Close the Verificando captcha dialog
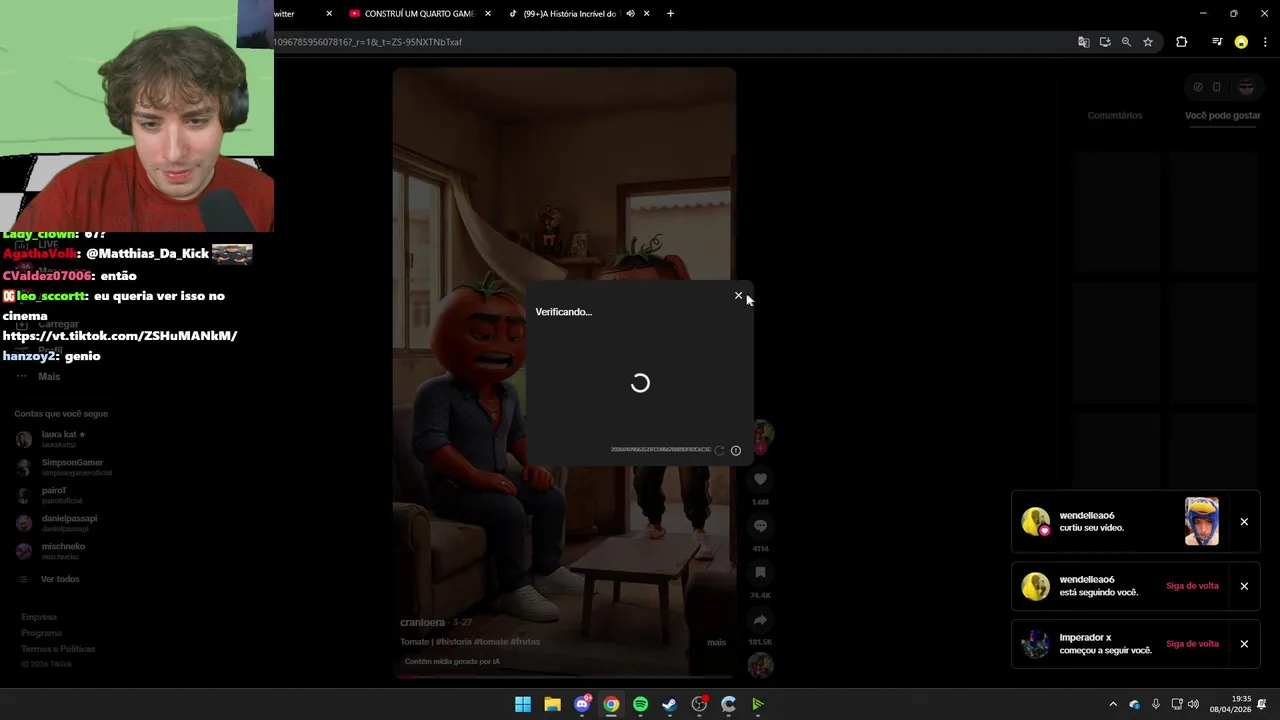The width and height of the screenshot is (1280, 720). [x=738, y=295]
